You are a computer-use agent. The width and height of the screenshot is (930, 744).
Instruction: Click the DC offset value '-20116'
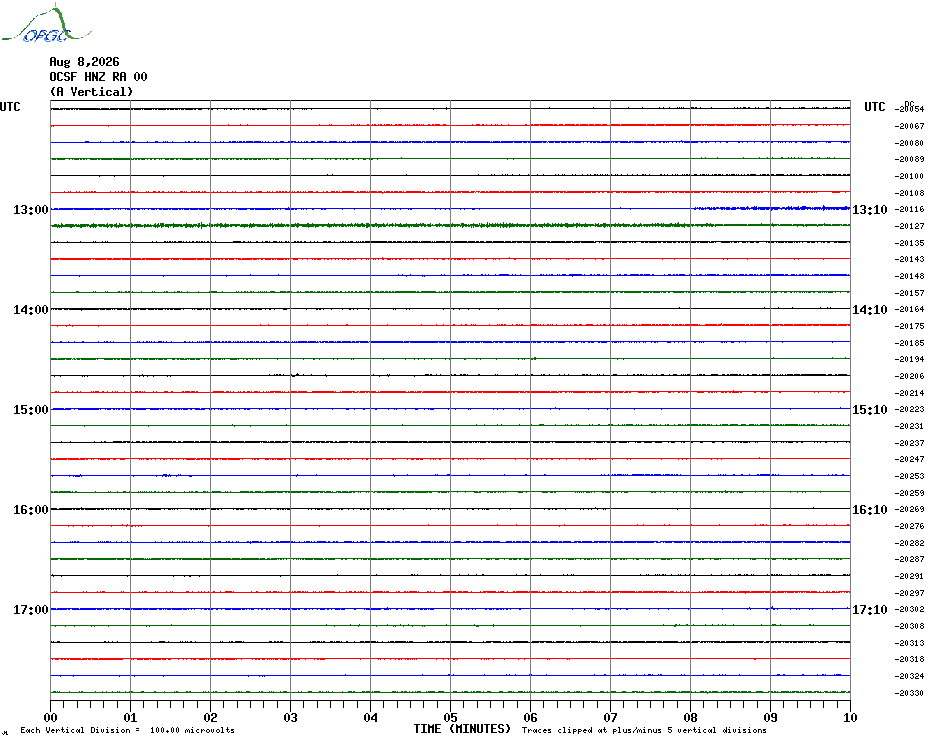coord(909,209)
